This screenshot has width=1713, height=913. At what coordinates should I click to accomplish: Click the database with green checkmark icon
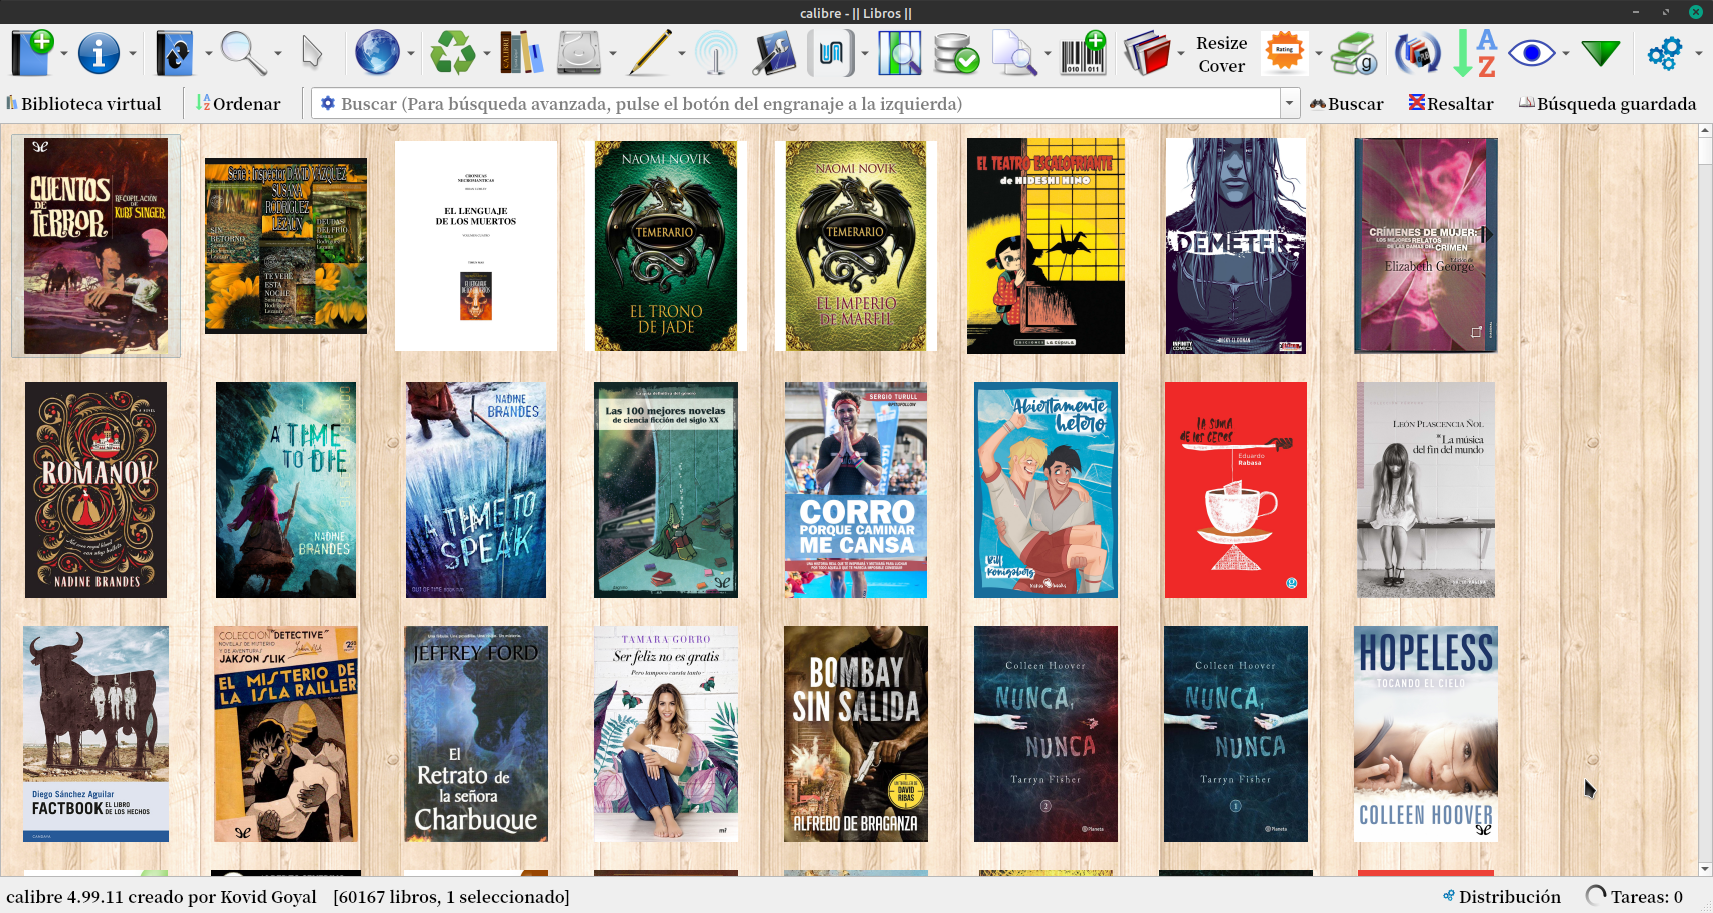point(956,53)
